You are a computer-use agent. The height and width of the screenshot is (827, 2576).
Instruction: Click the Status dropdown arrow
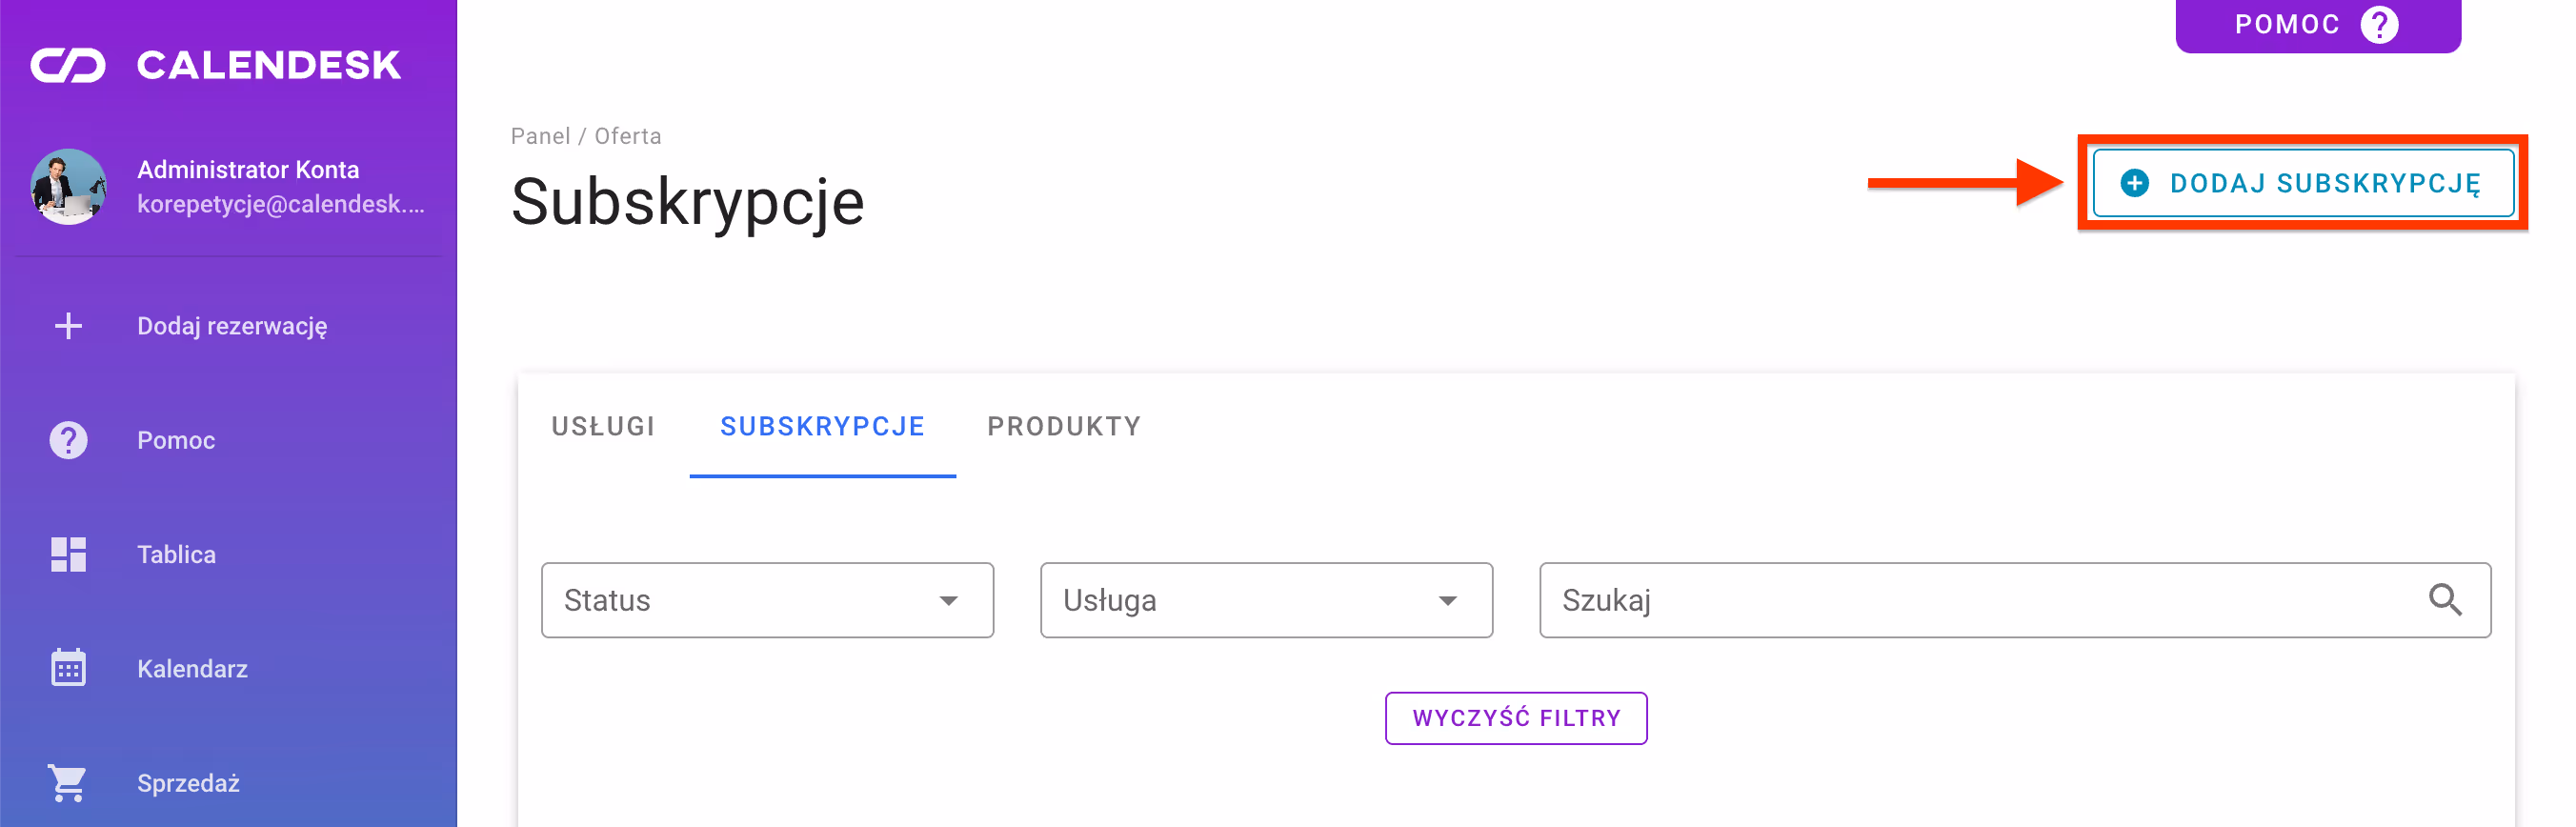click(x=948, y=601)
